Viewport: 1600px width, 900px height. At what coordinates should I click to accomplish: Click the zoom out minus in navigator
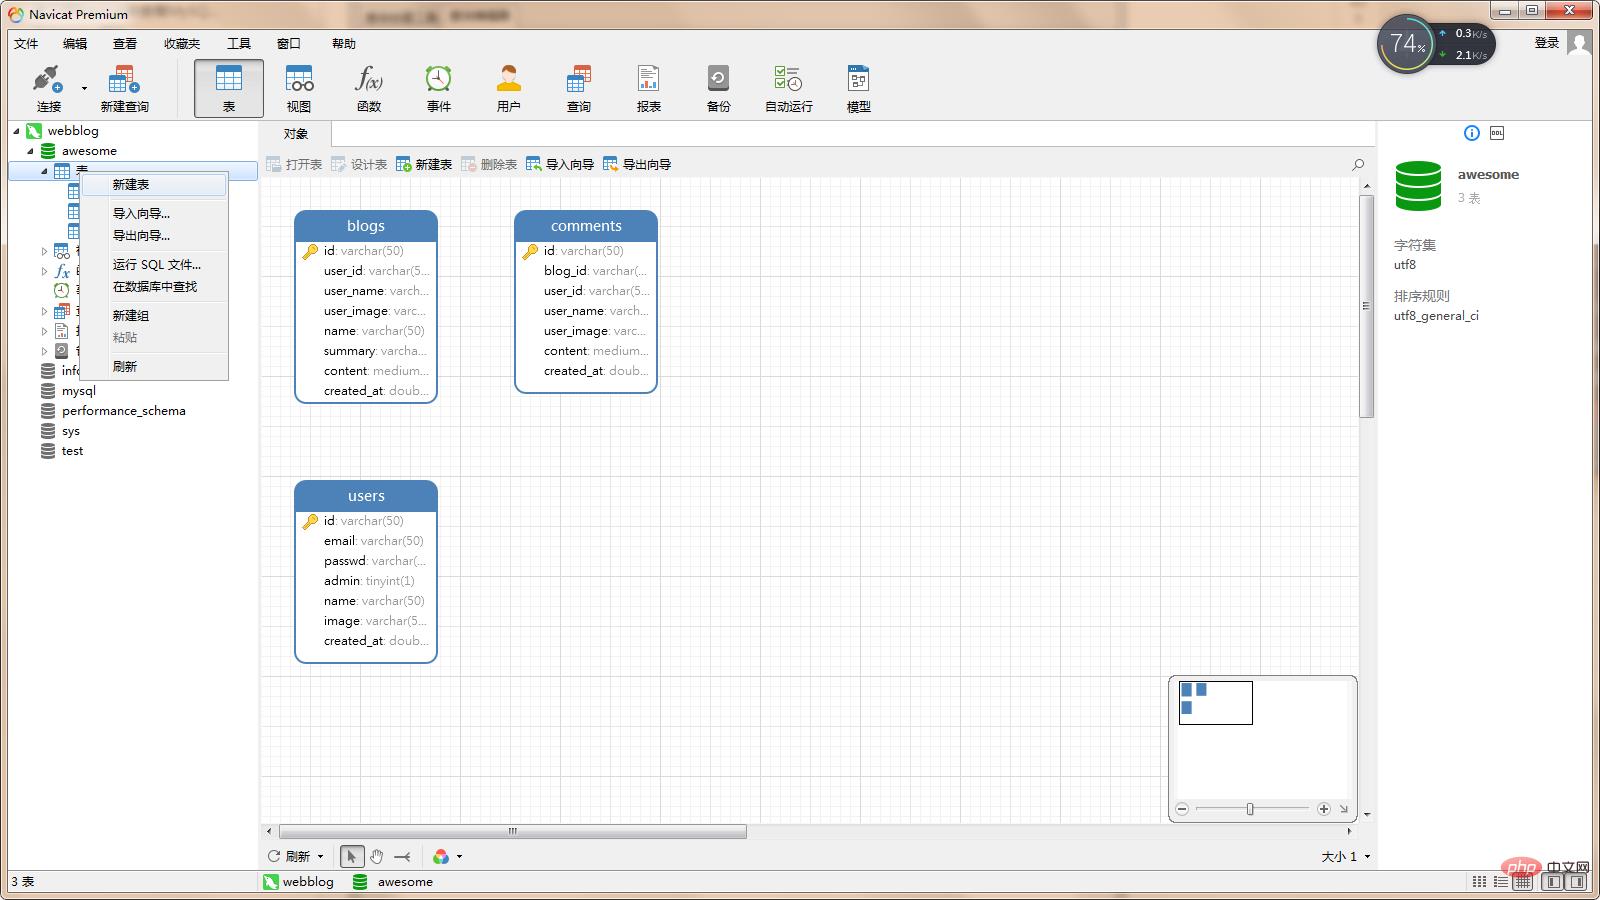point(1182,809)
